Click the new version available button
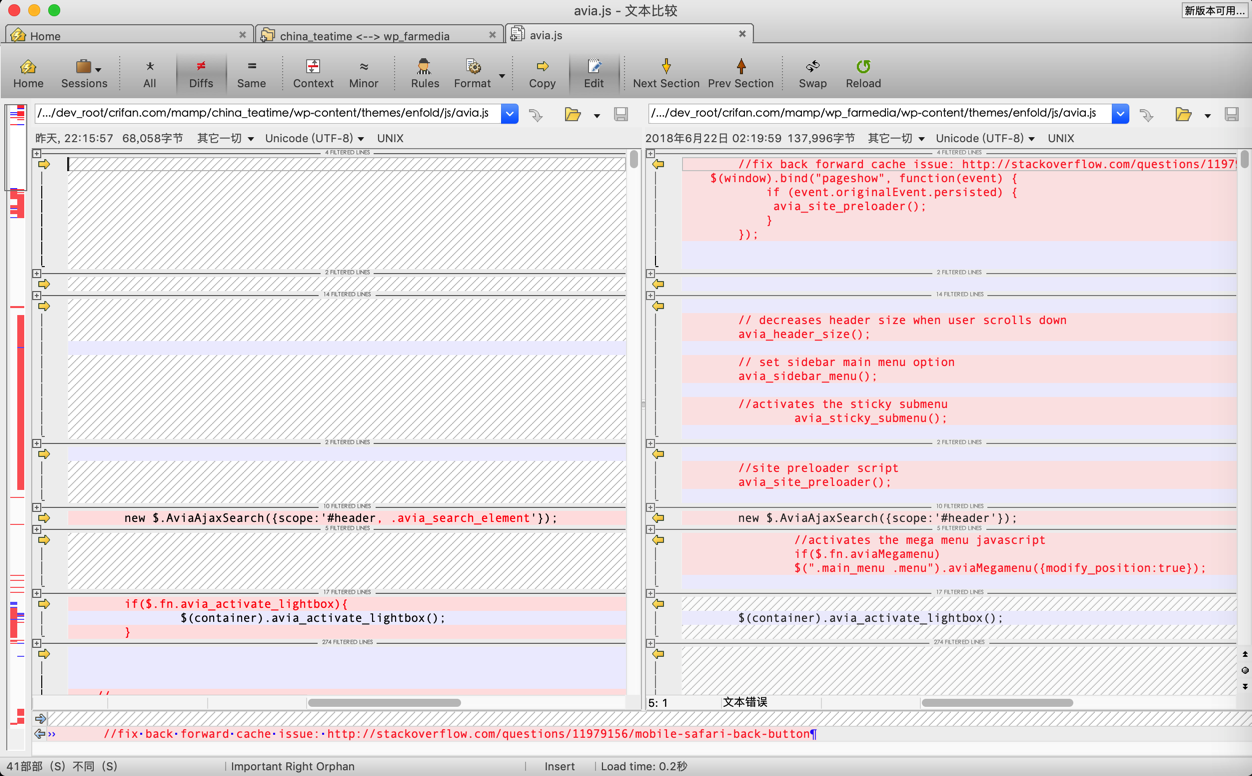1252x776 pixels. (1214, 10)
